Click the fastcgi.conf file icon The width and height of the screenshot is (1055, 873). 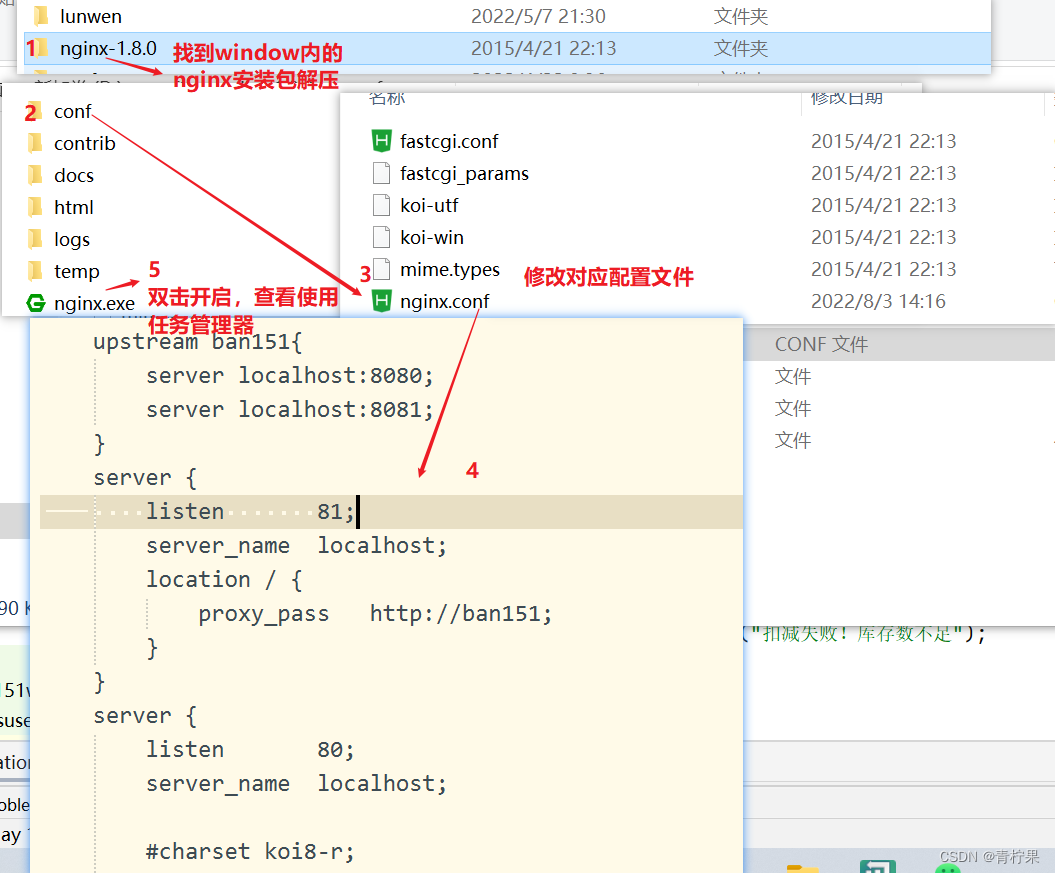point(381,141)
